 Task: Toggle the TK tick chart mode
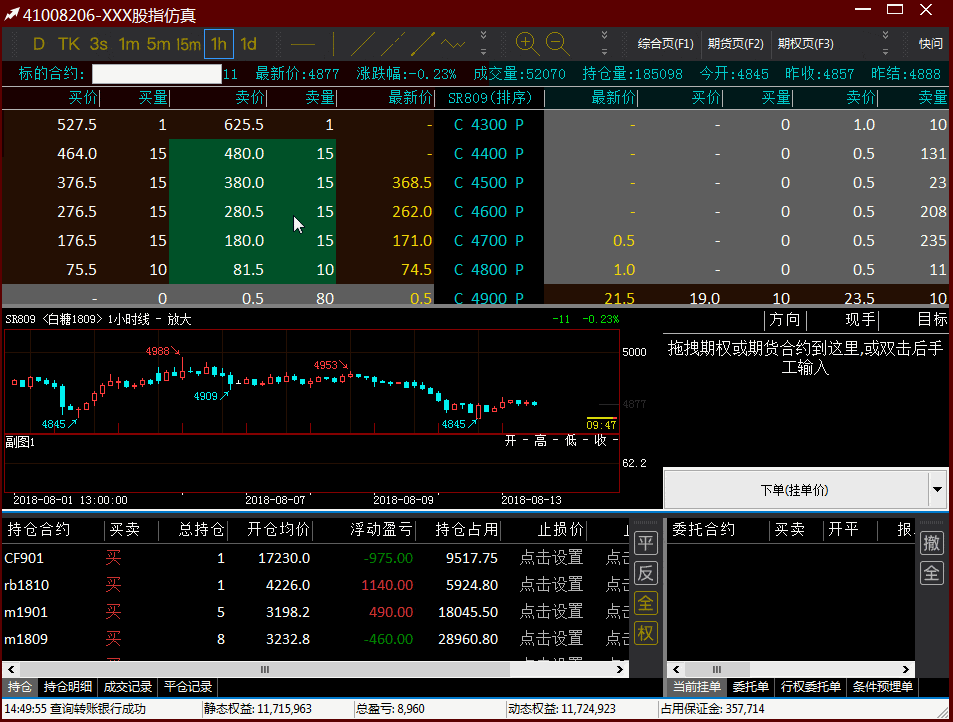click(68, 44)
